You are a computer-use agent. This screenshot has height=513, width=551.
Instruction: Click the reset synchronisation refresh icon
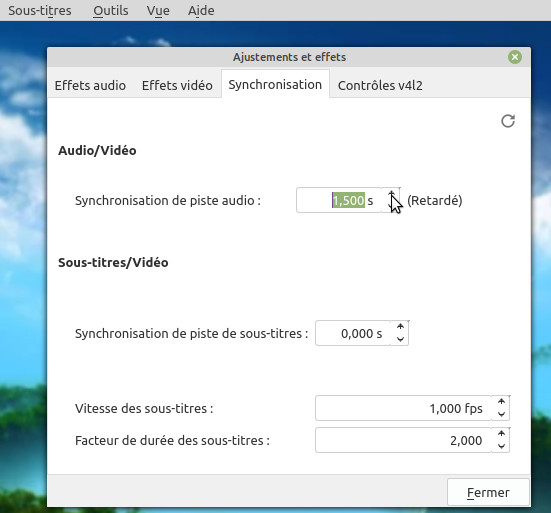pos(508,121)
